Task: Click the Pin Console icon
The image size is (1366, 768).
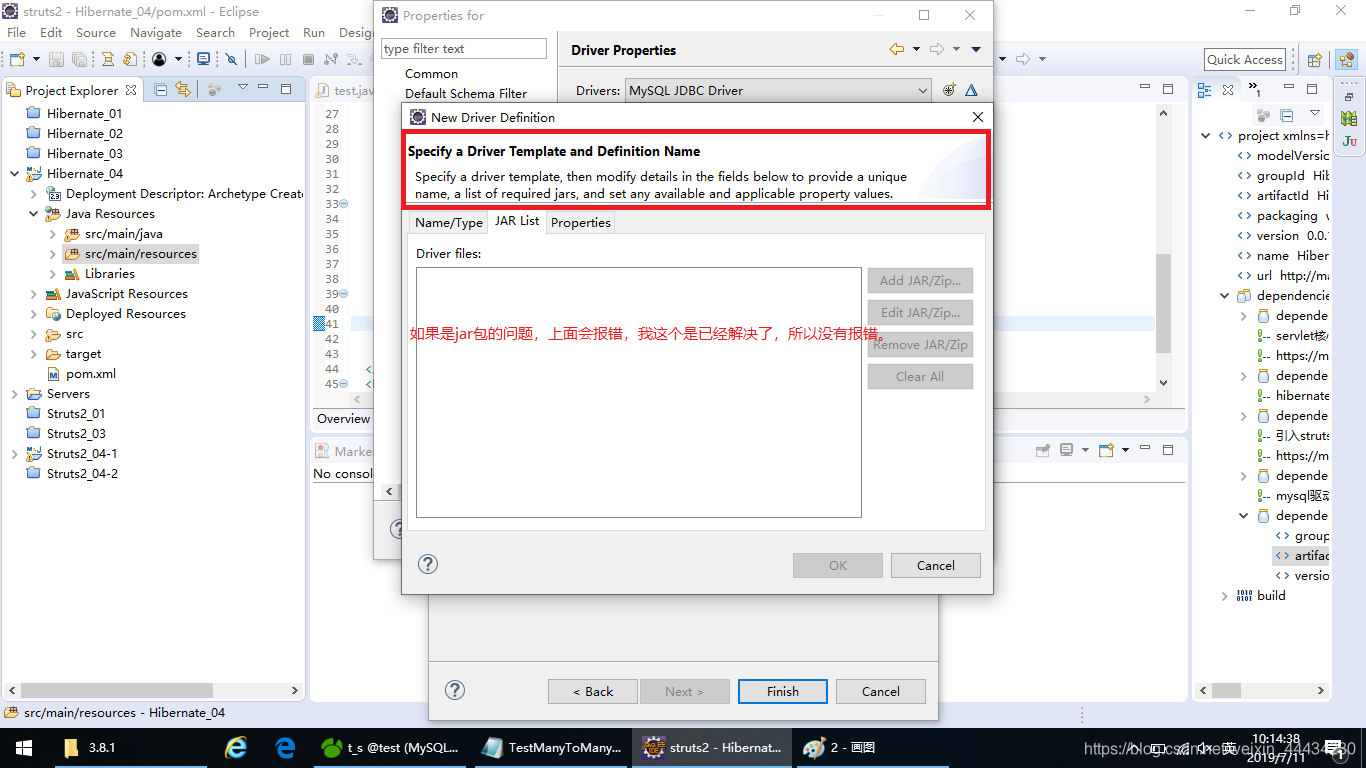Action: click(x=1043, y=450)
